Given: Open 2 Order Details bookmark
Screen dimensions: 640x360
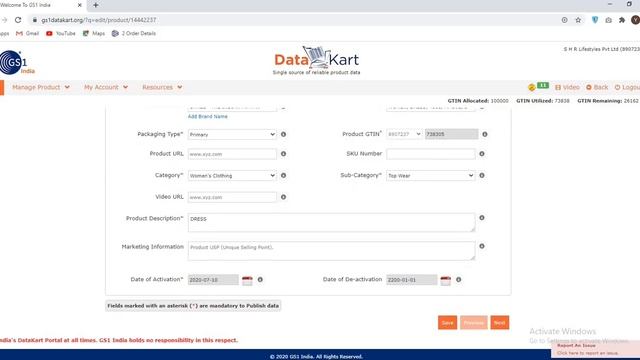Looking at the screenshot, I should coord(134,33).
